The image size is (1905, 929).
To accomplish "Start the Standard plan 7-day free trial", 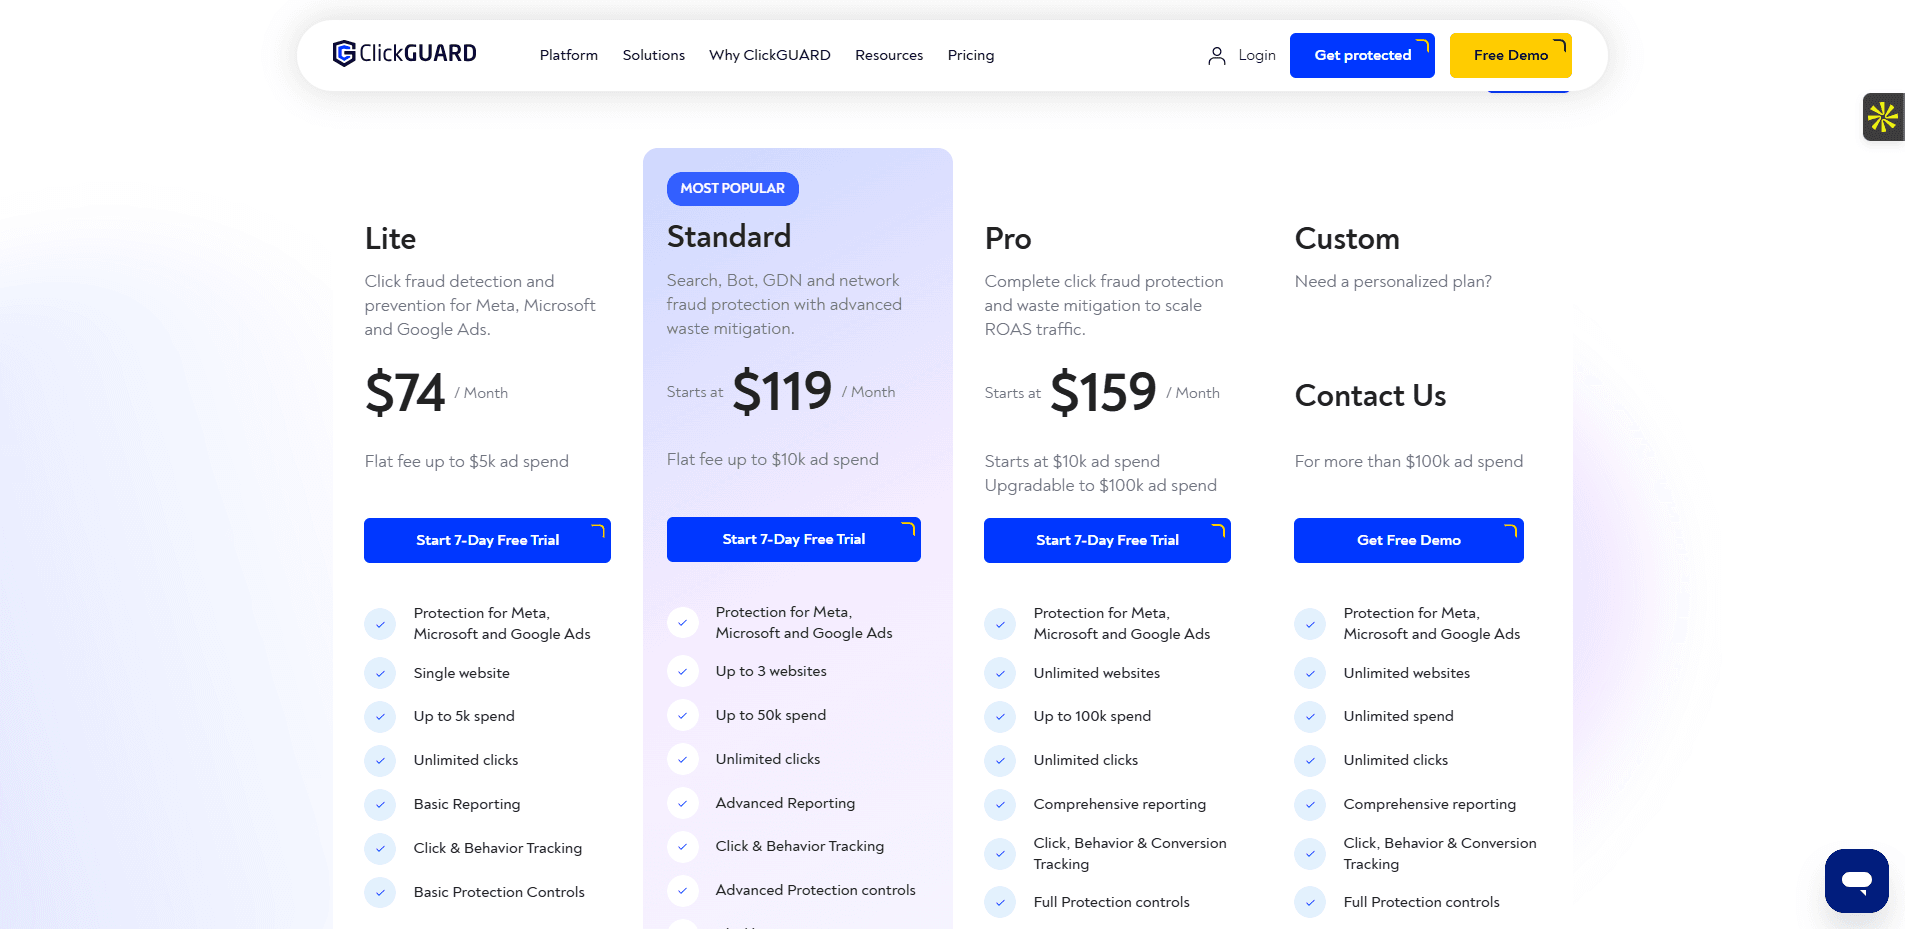I will click(x=793, y=539).
